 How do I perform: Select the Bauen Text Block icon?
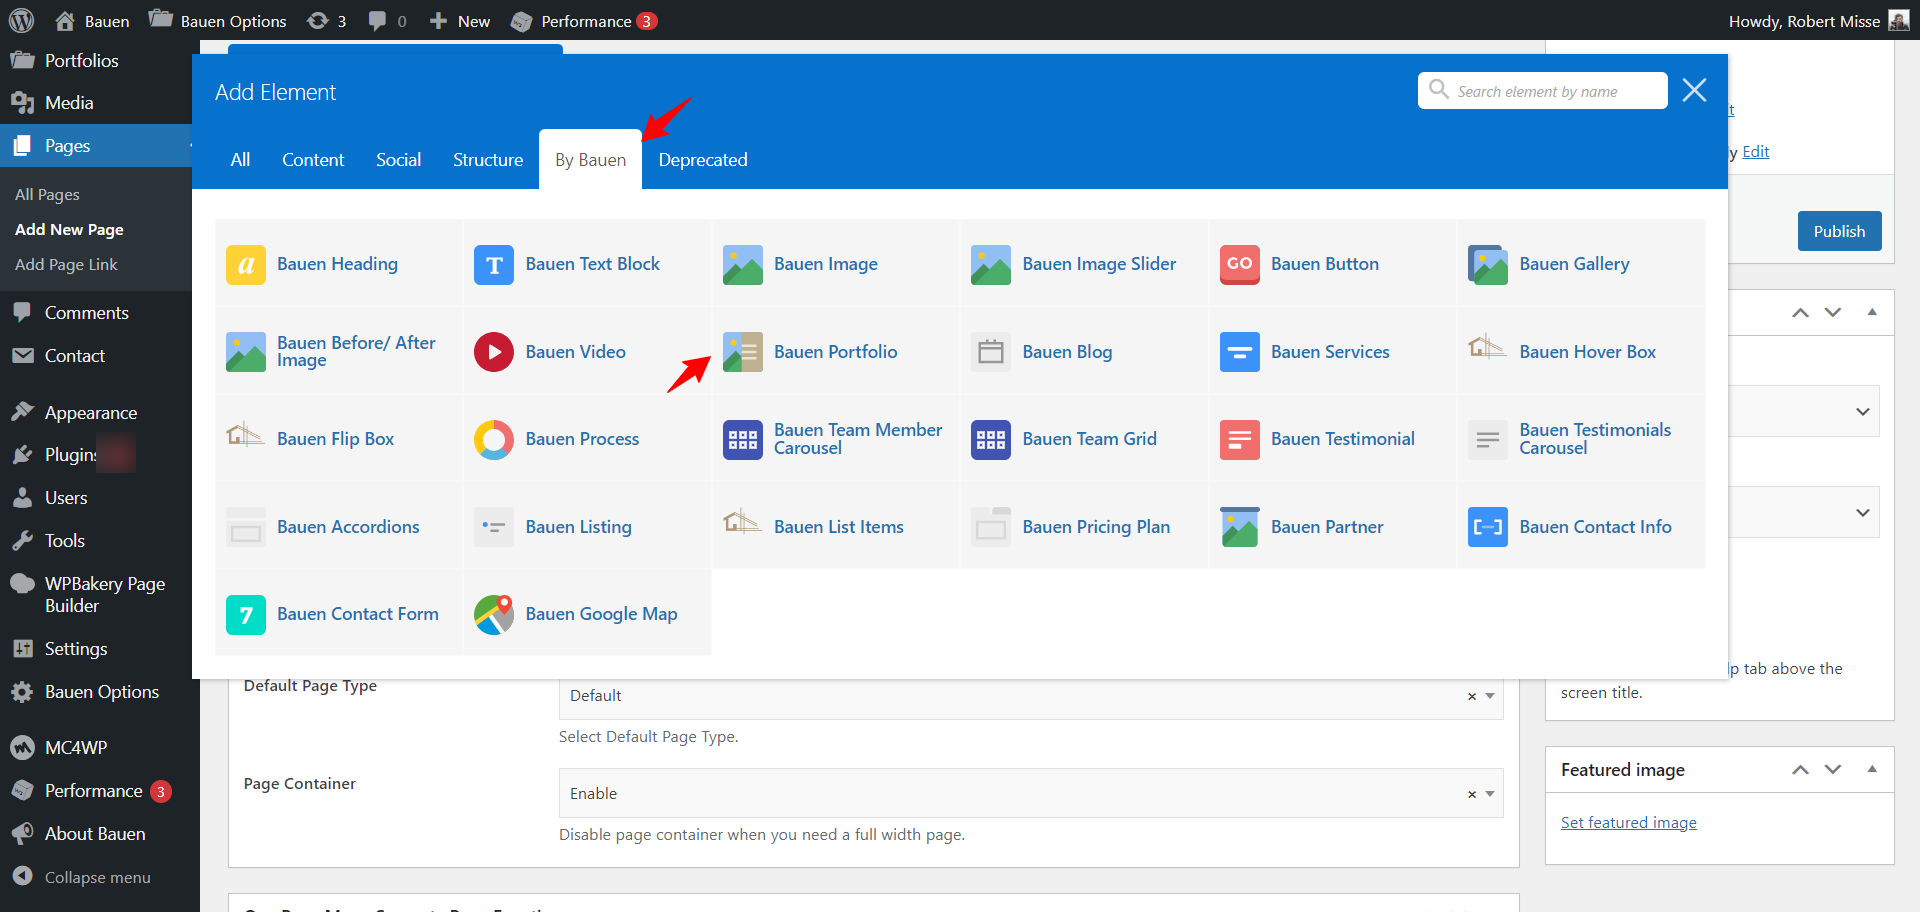[x=494, y=265]
